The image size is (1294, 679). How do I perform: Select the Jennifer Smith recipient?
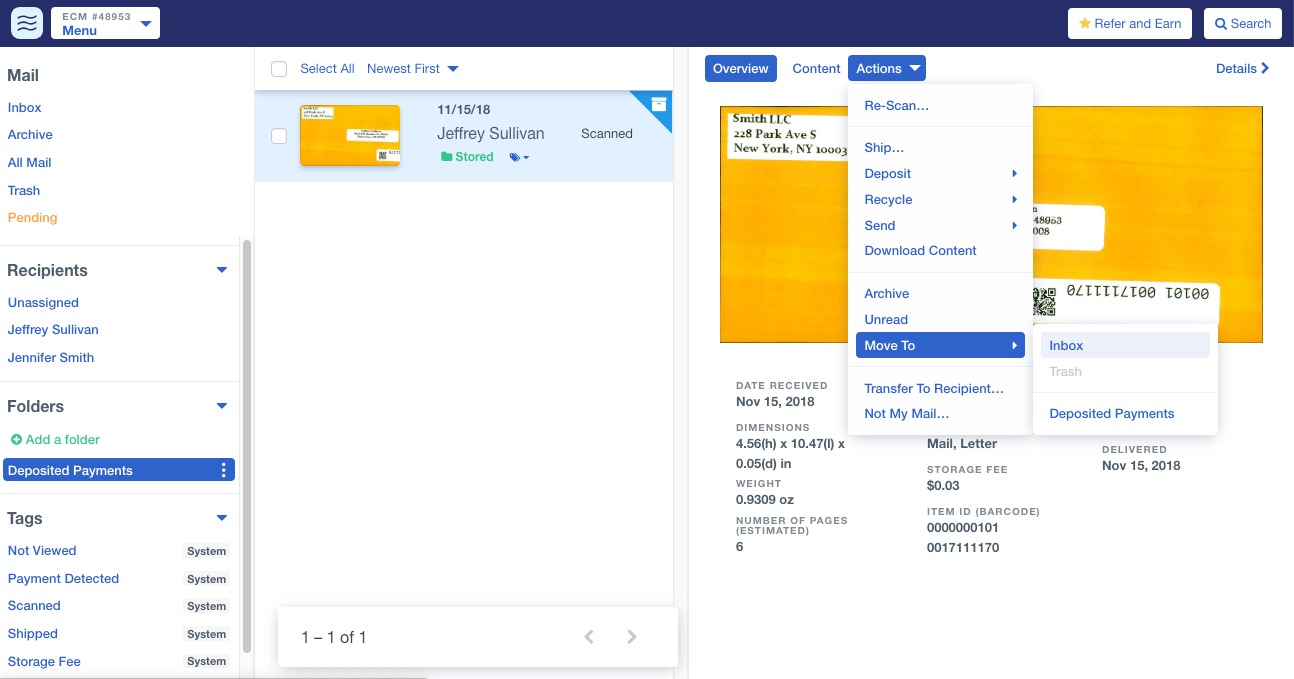click(50, 357)
